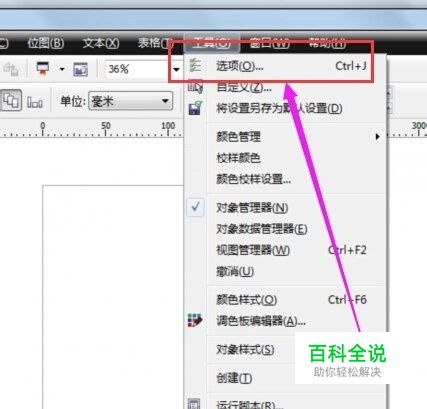Open the application launcher dropdown arrow
This screenshot has width=427, height=409.
tap(62, 69)
